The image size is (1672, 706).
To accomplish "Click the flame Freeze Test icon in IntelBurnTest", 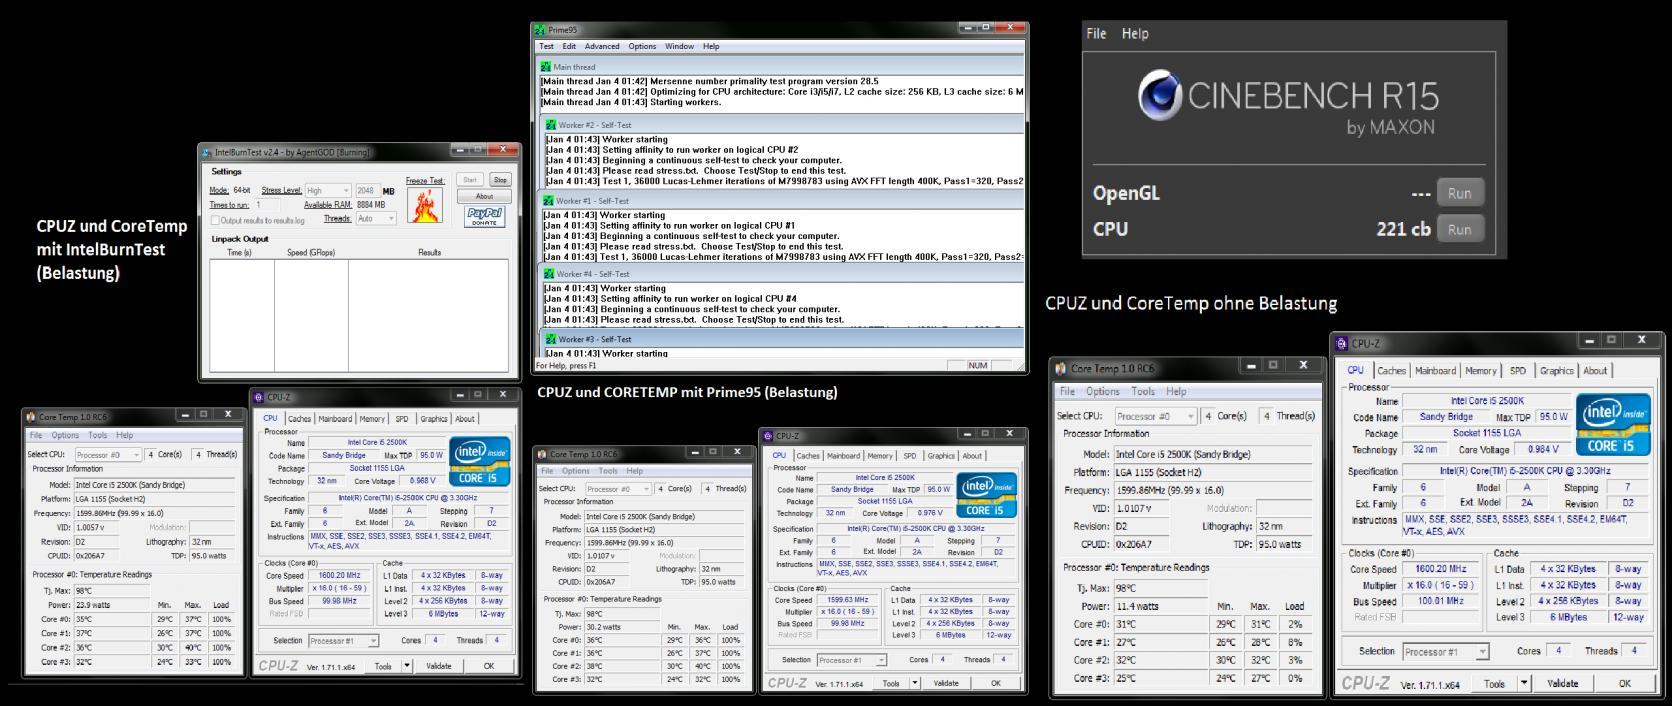I will (425, 207).
